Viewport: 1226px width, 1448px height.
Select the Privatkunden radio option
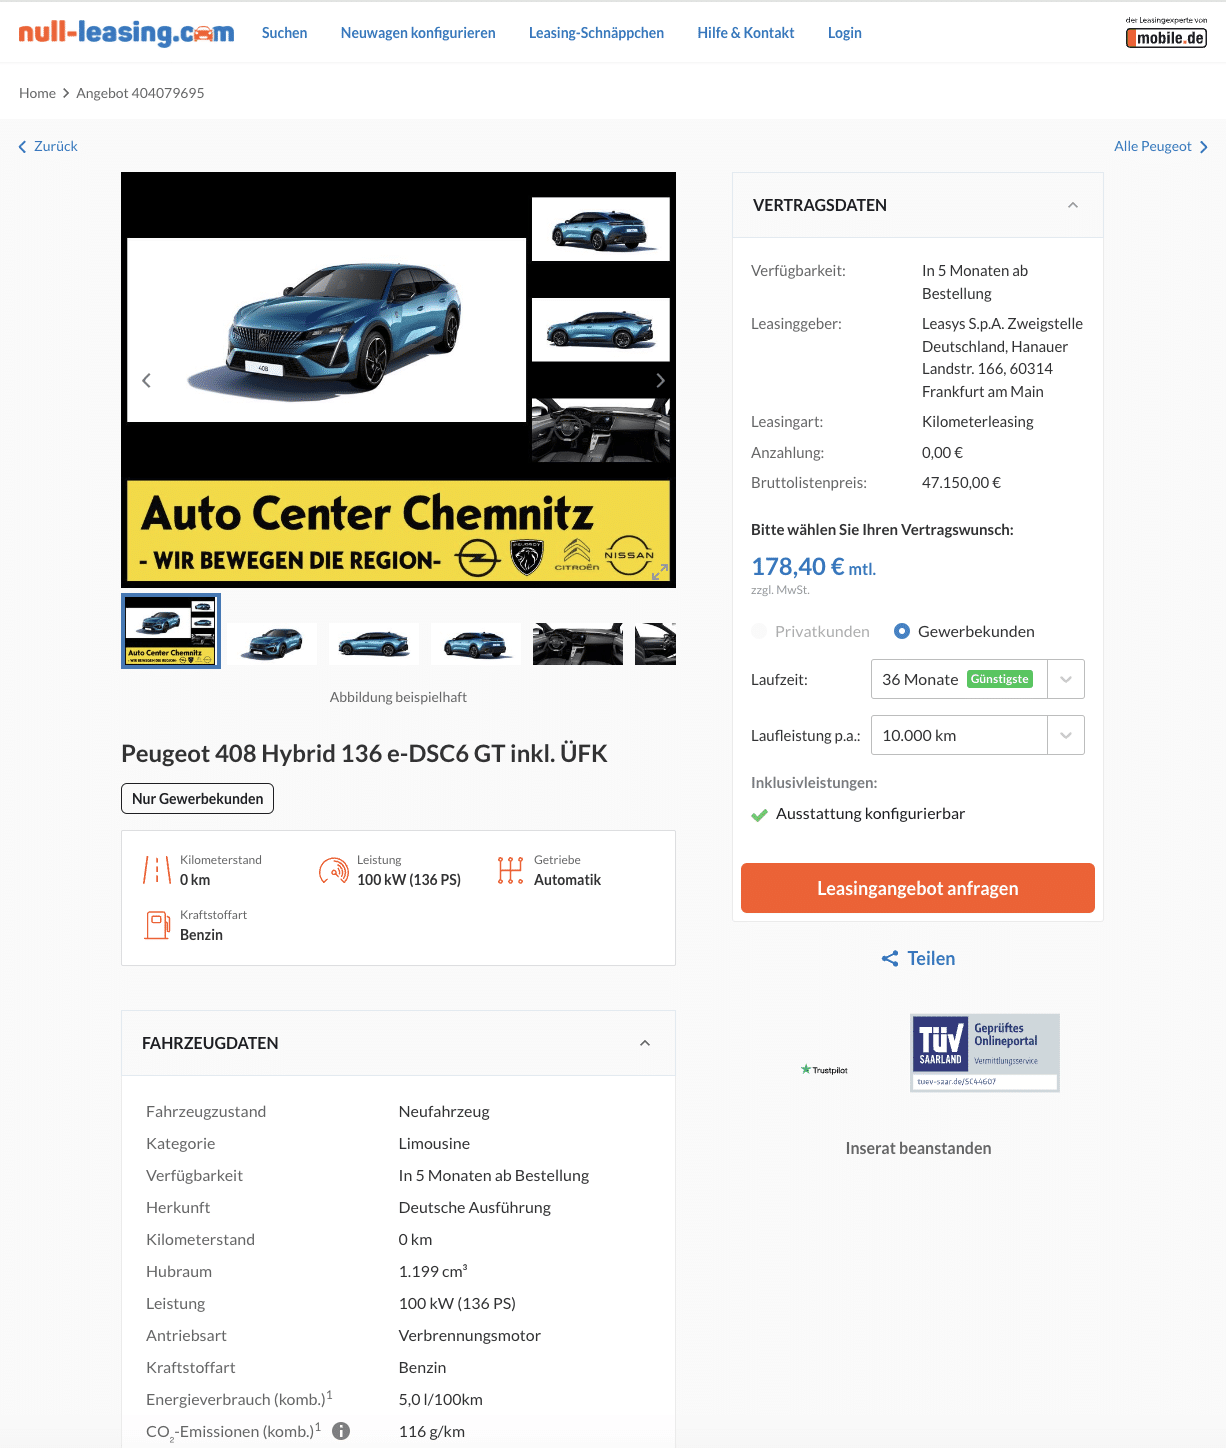click(x=759, y=631)
